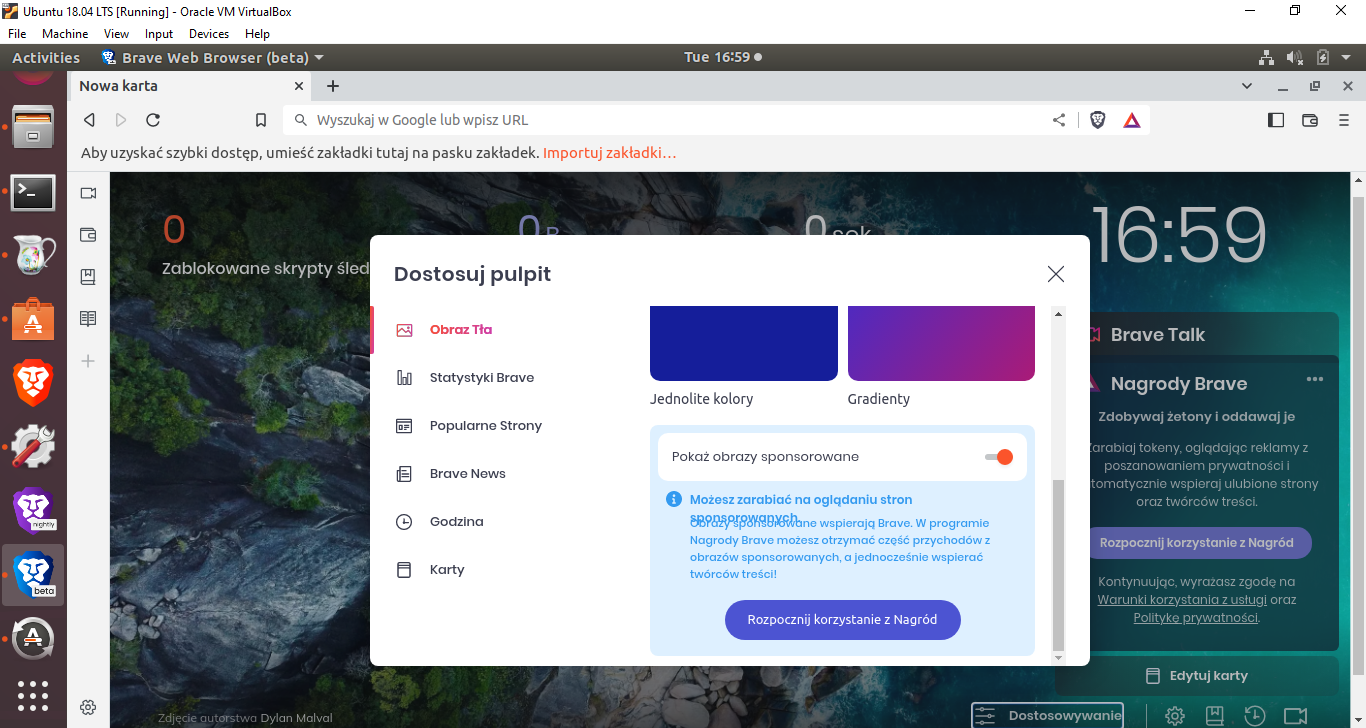Click the dialog vertical scrollbar thumb
The image size is (1366, 728).
[1059, 565]
